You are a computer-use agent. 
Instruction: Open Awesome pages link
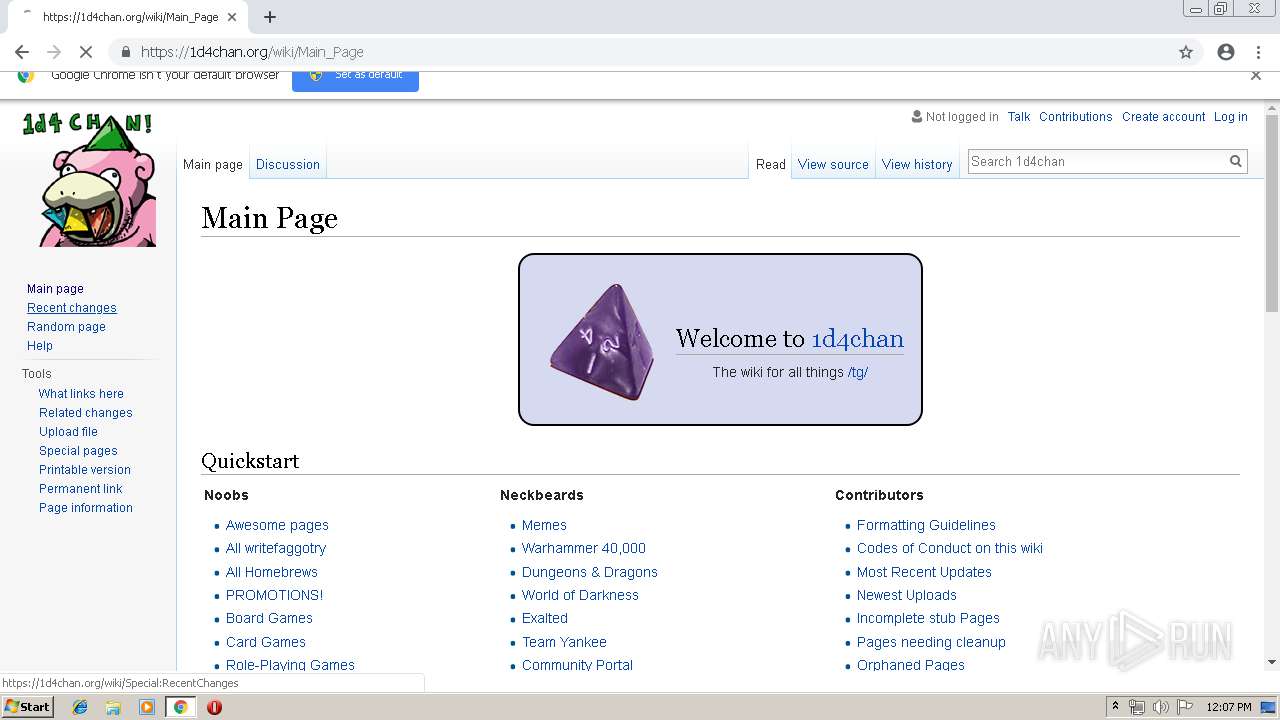[277, 525]
